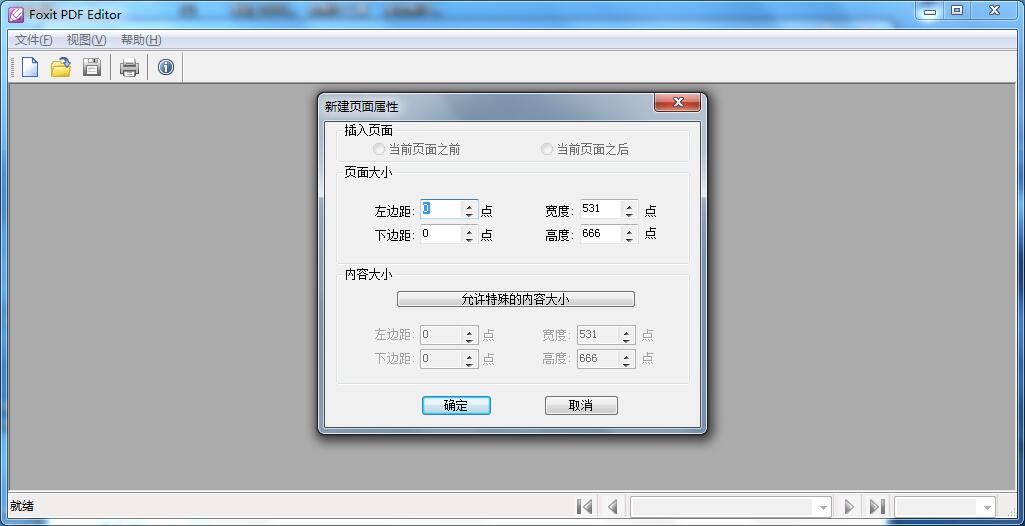The image size is (1025, 526).
Task: Go to first page navigation icon
Action: [x=585, y=507]
